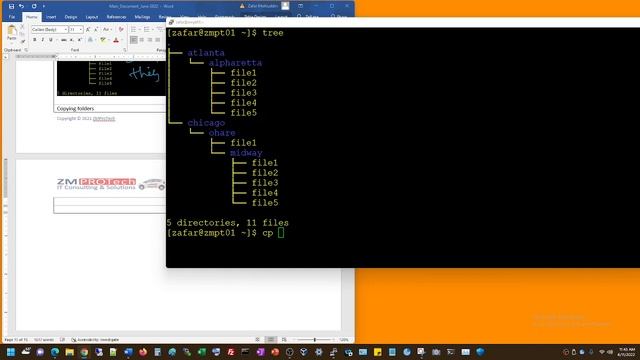Click zoom percentage in status bar
The image size is (640, 360).
pyautogui.click(x=344, y=340)
